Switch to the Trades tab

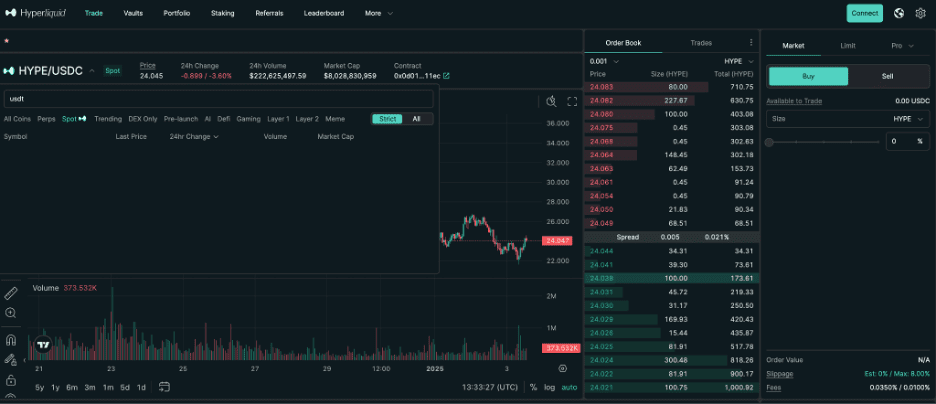click(x=701, y=43)
